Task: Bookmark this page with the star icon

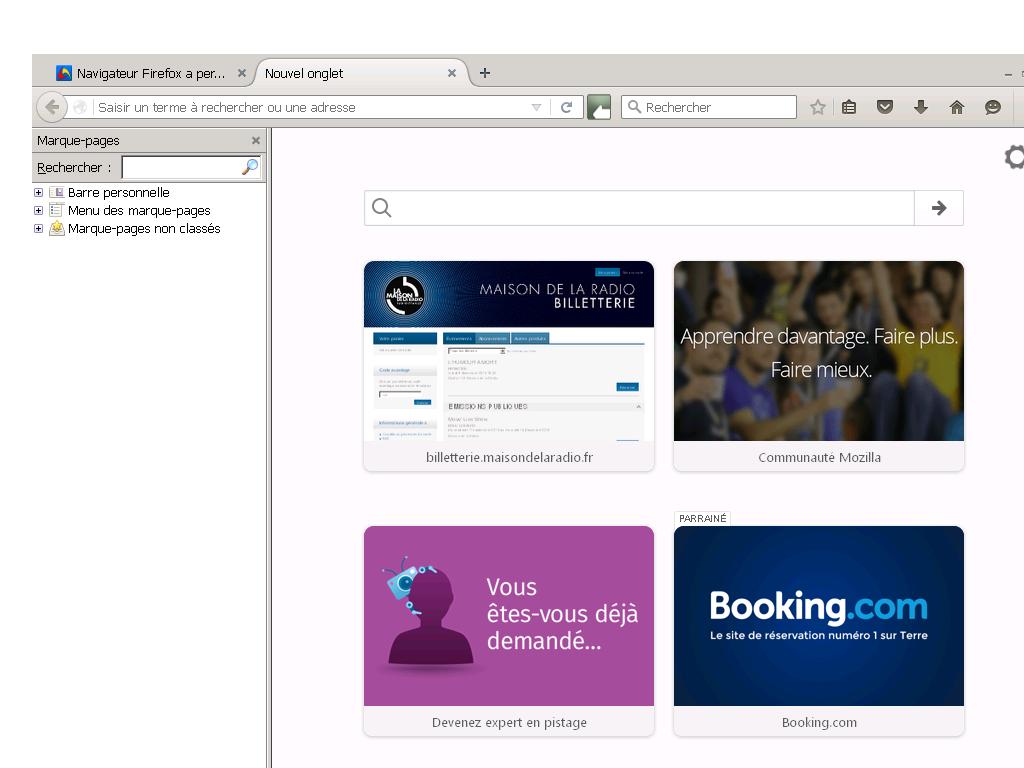Action: click(x=817, y=107)
